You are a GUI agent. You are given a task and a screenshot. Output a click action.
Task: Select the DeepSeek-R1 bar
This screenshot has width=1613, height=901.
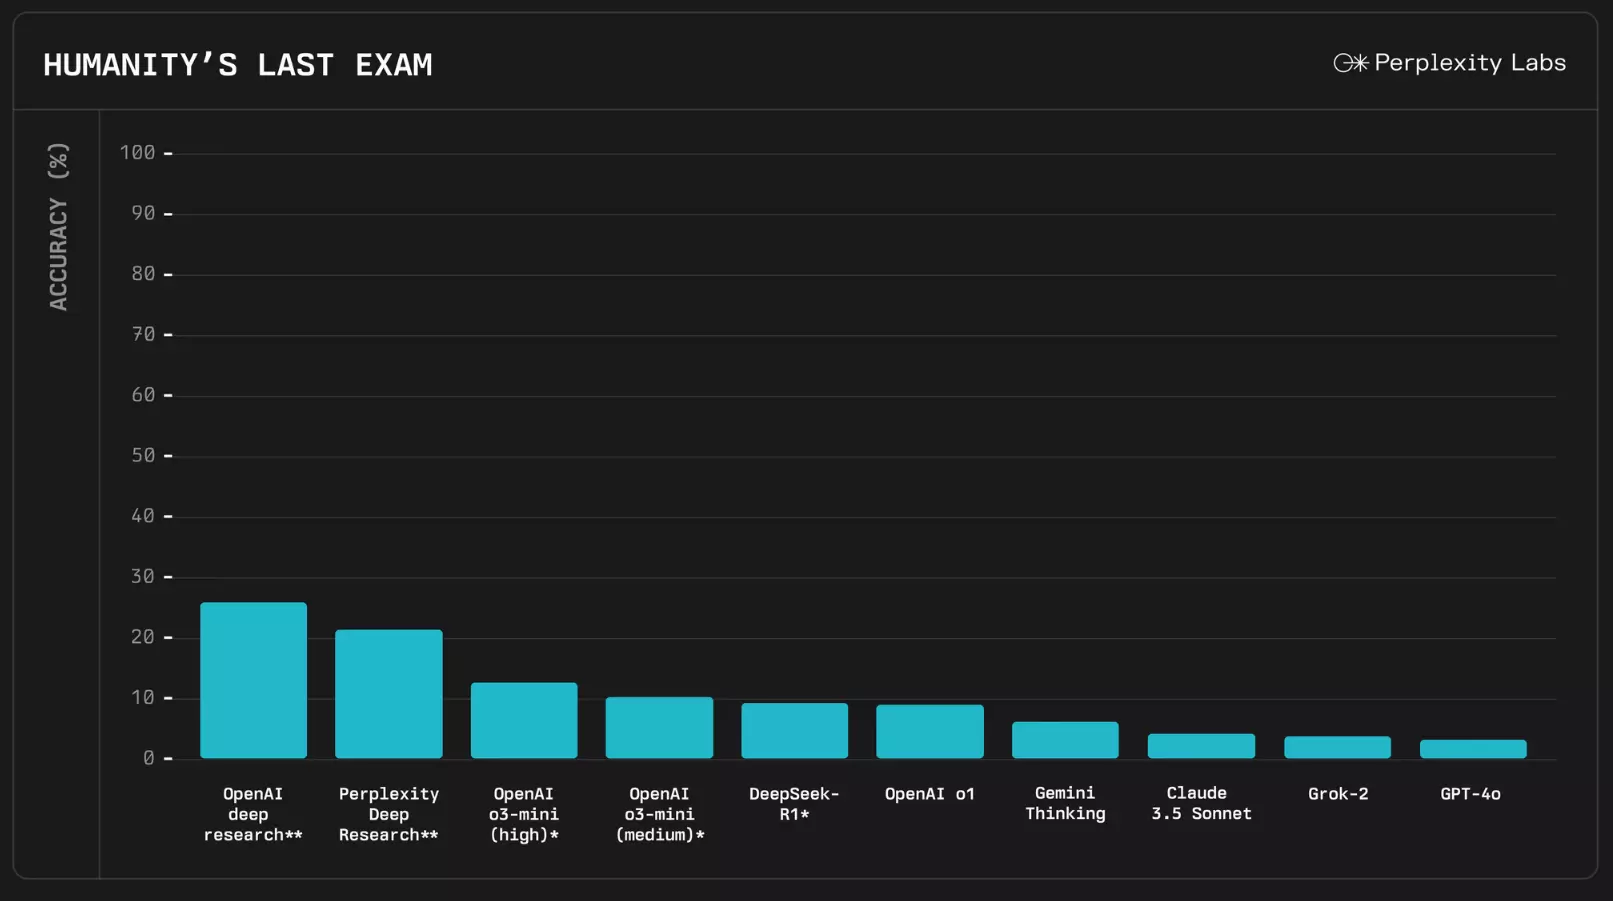click(795, 730)
